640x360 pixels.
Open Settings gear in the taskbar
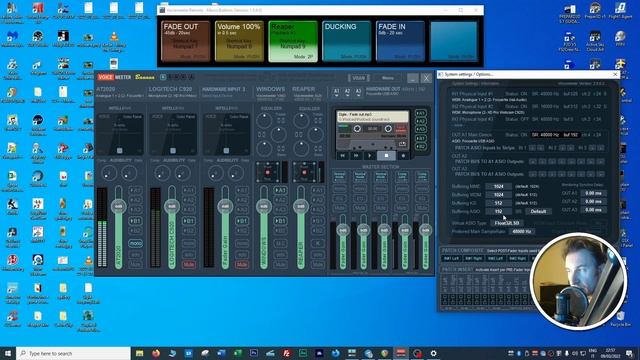[433, 353]
